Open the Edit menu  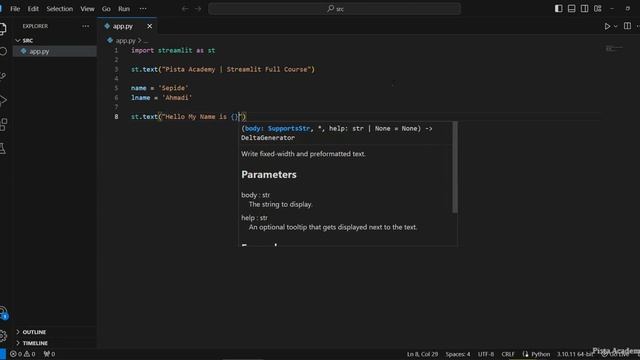coord(33,9)
